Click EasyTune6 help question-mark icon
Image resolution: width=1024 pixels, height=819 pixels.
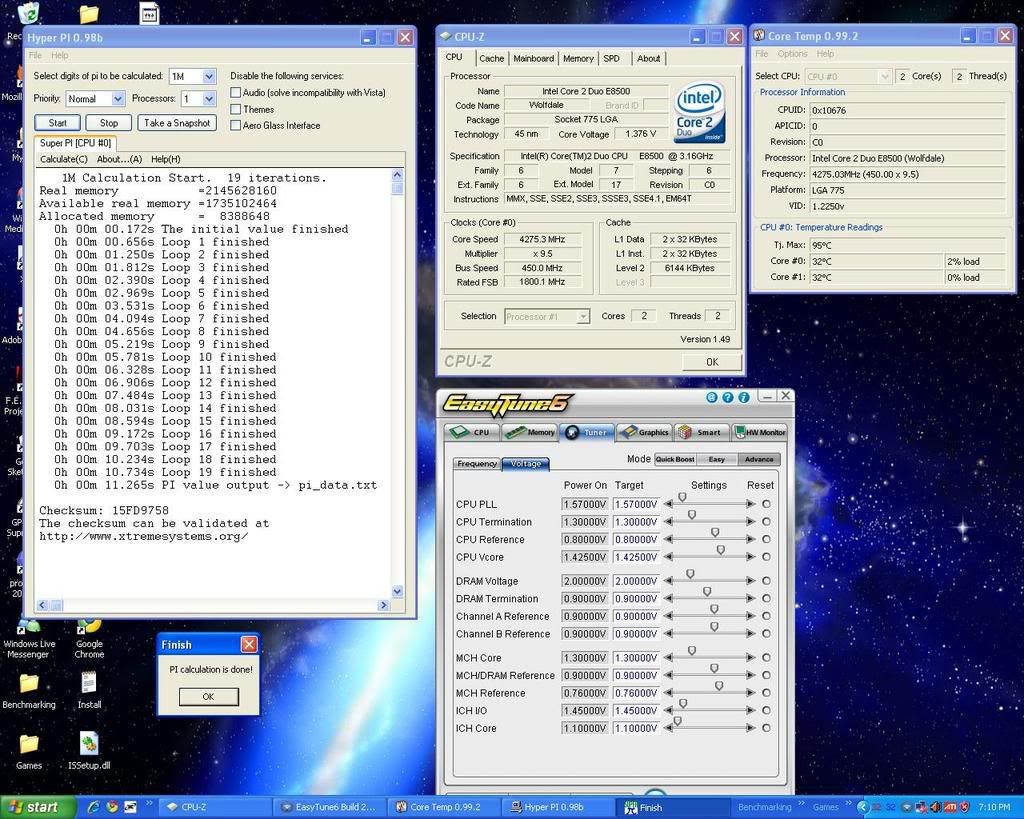click(728, 397)
